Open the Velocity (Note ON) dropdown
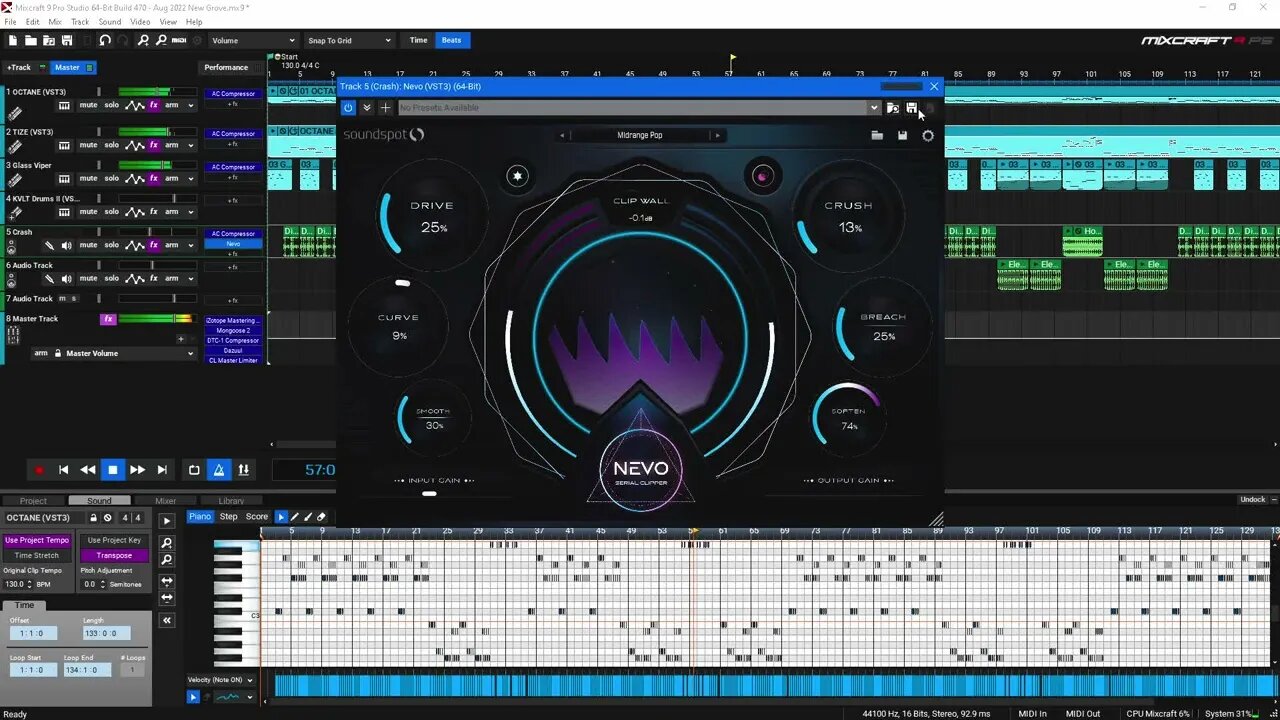This screenshot has height=720, width=1280. click(220, 680)
